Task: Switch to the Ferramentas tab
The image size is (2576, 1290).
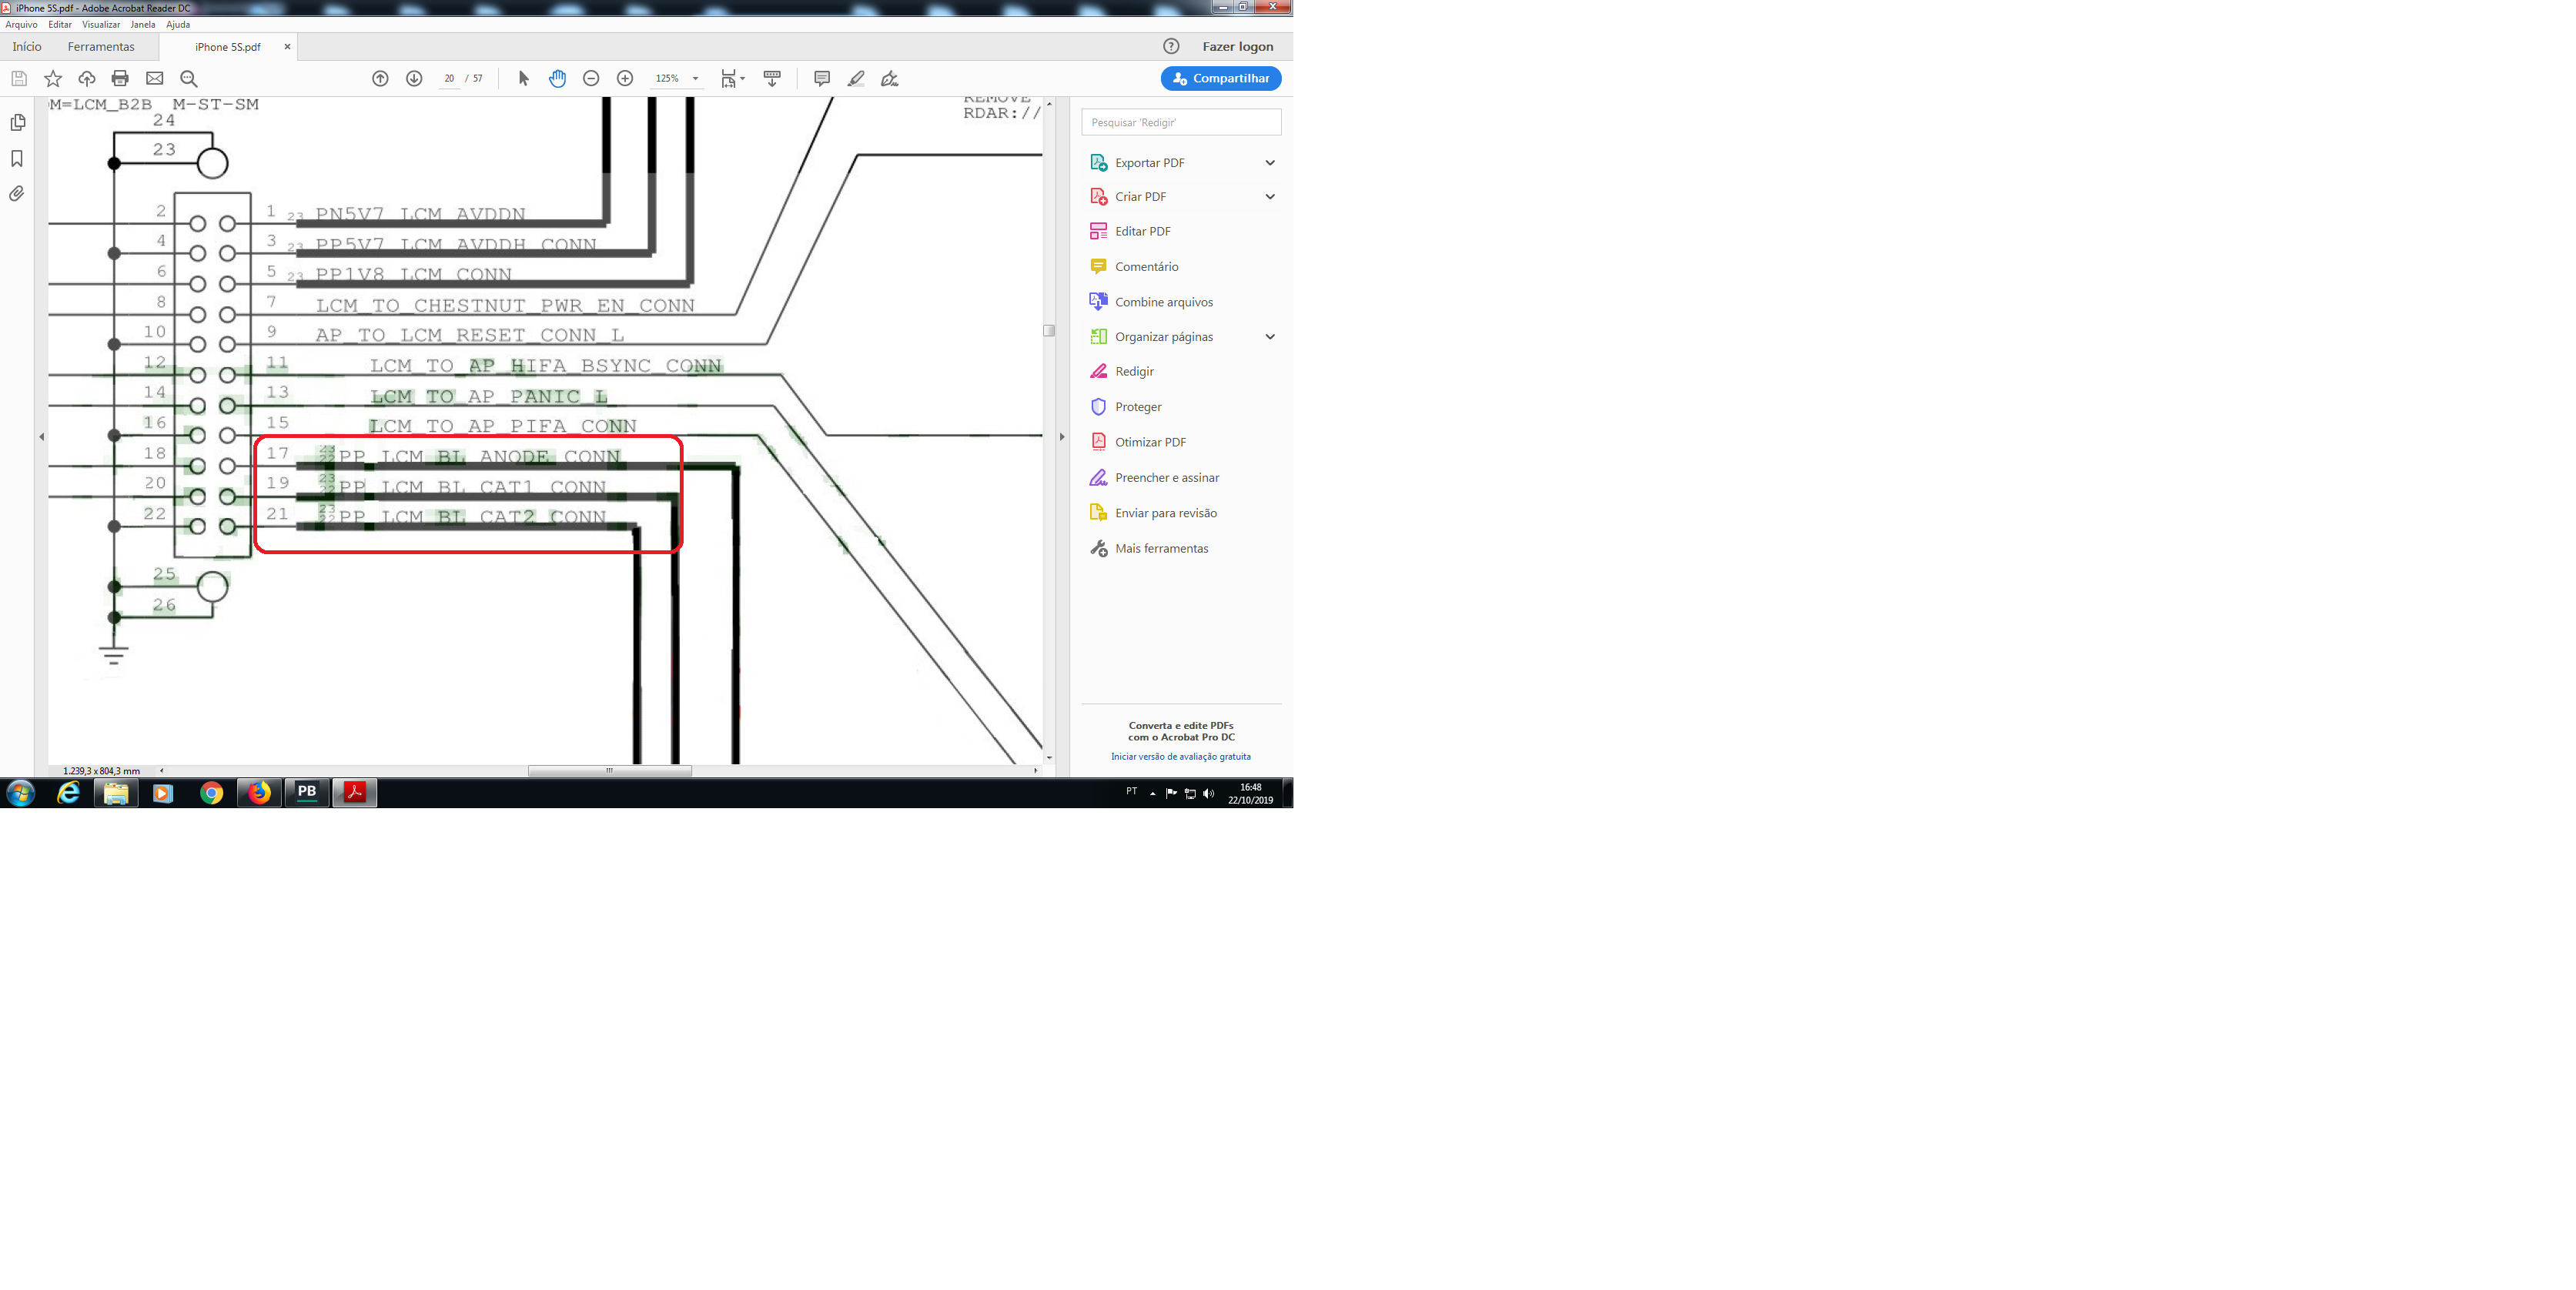Action: pyautogui.click(x=101, y=46)
